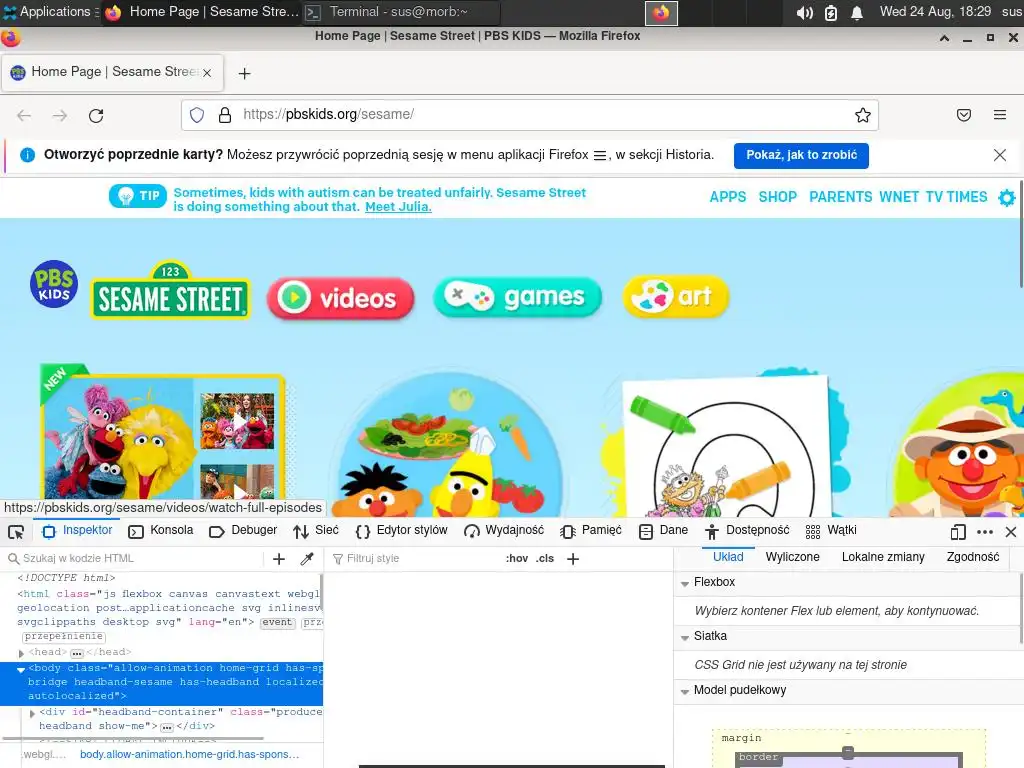Click the games button
Screen dimensions: 1024x768
pos(517,297)
